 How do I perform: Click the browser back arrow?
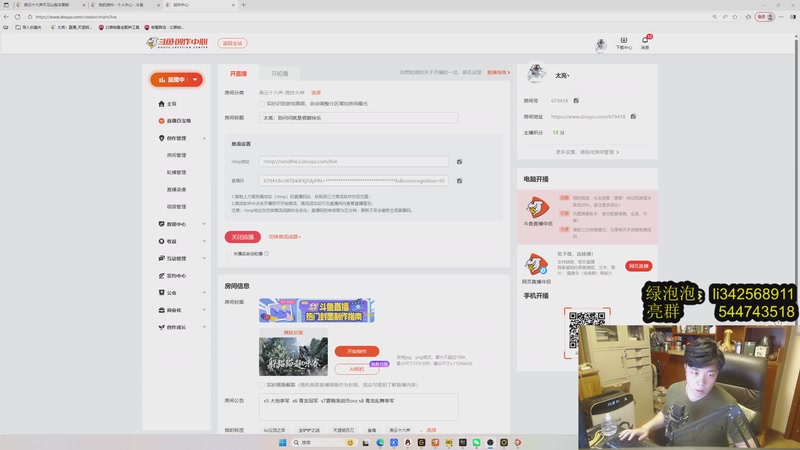click(6, 17)
